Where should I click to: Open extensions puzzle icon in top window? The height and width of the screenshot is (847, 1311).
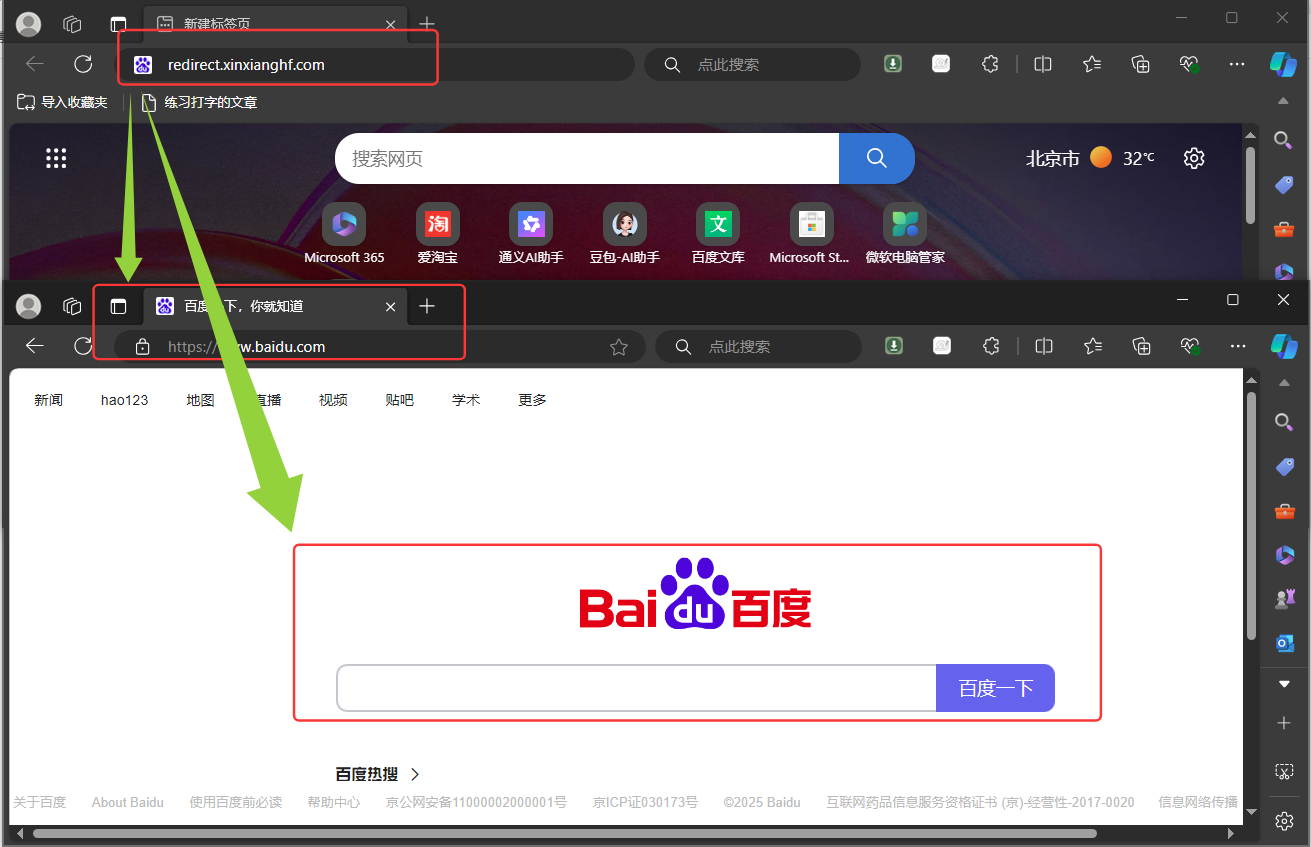tap(990, 64)
